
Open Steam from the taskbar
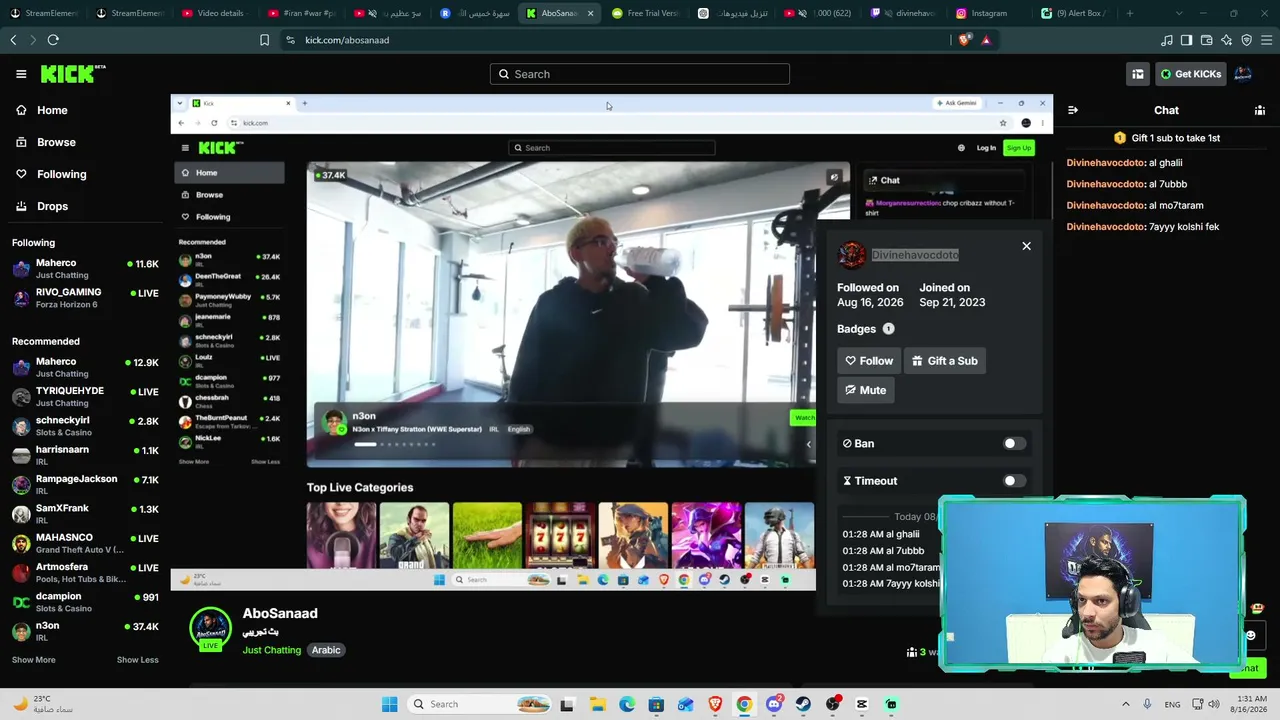(803, 704)
